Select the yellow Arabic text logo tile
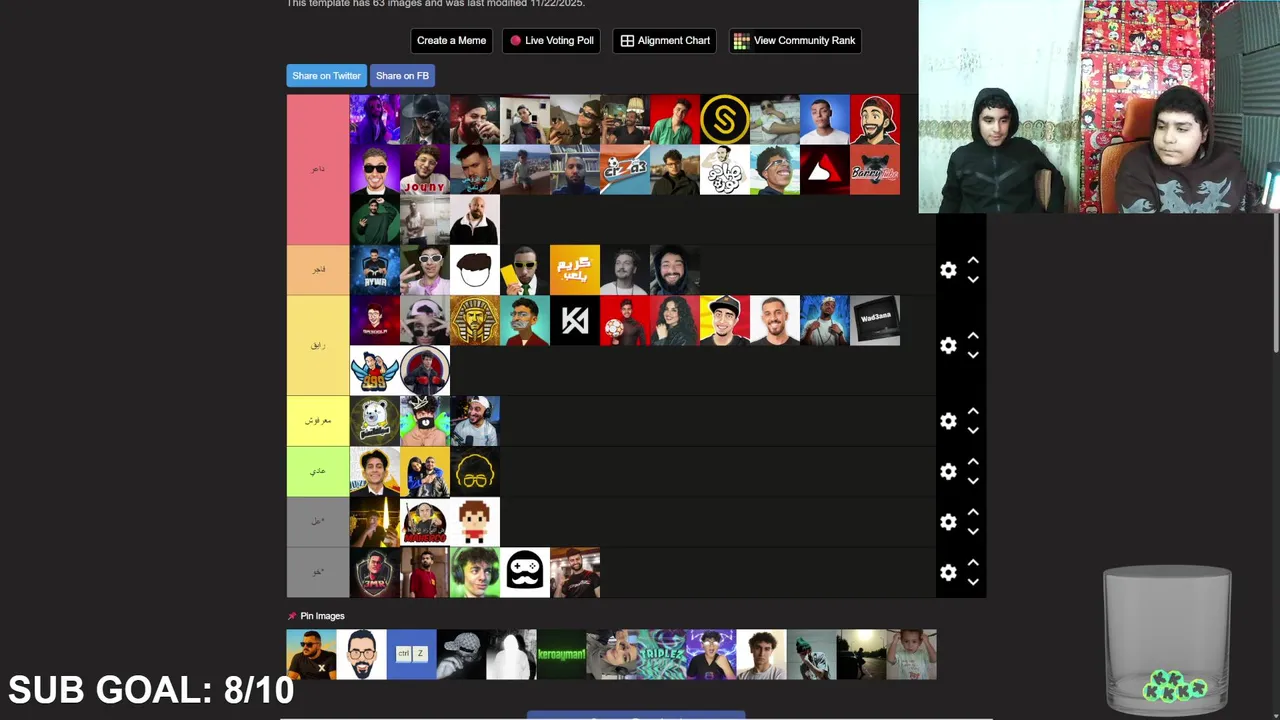1280x720 pixels. (575, 270)
